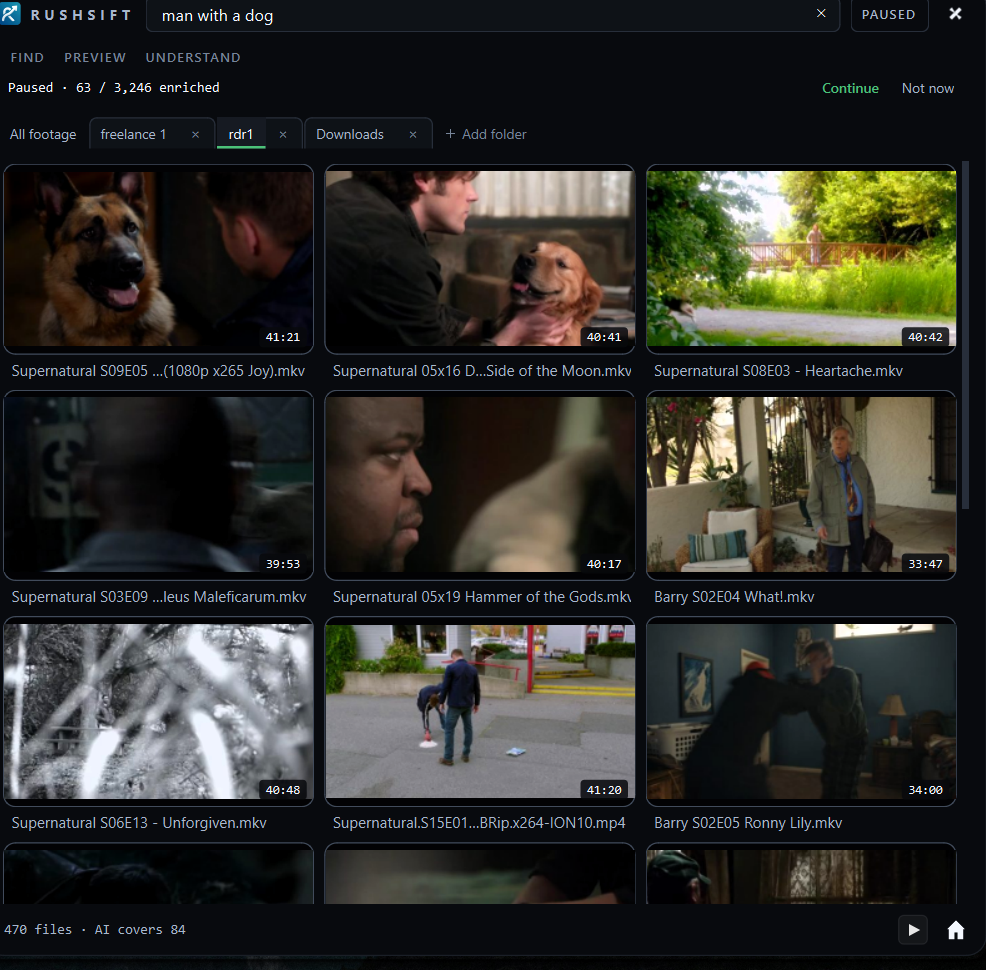
Task: Remove the freelance 1 folder tab
Action: (196, 135)
